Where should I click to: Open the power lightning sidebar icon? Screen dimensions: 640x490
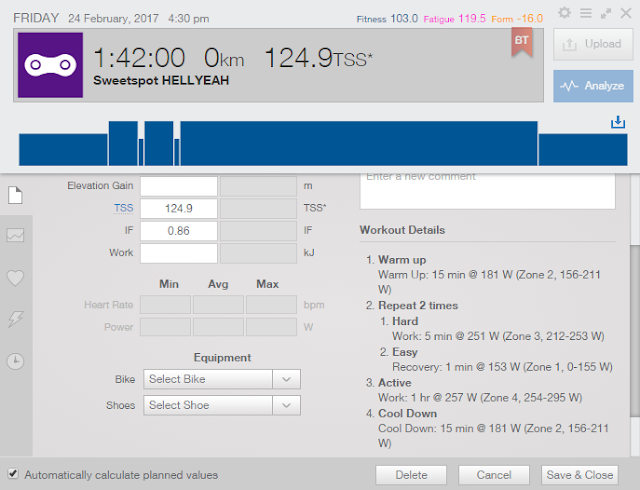16,319
